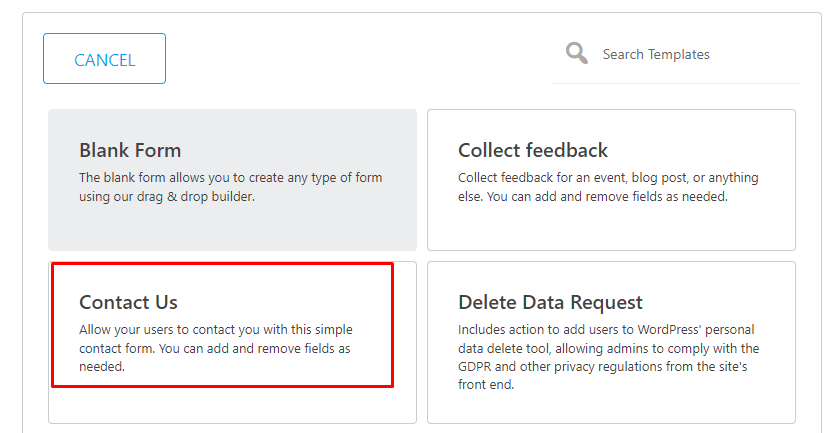Viewport: 840px width, 433px height.
Task: Click the Delete Data Request description text
Action: tap(608, 357)
